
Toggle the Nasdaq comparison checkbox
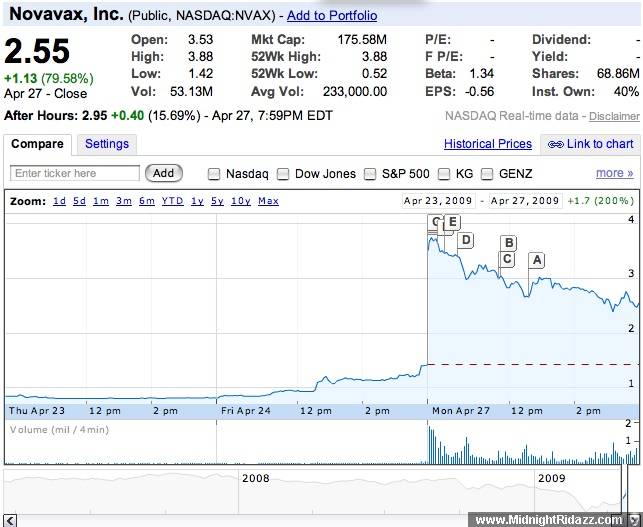214,174
